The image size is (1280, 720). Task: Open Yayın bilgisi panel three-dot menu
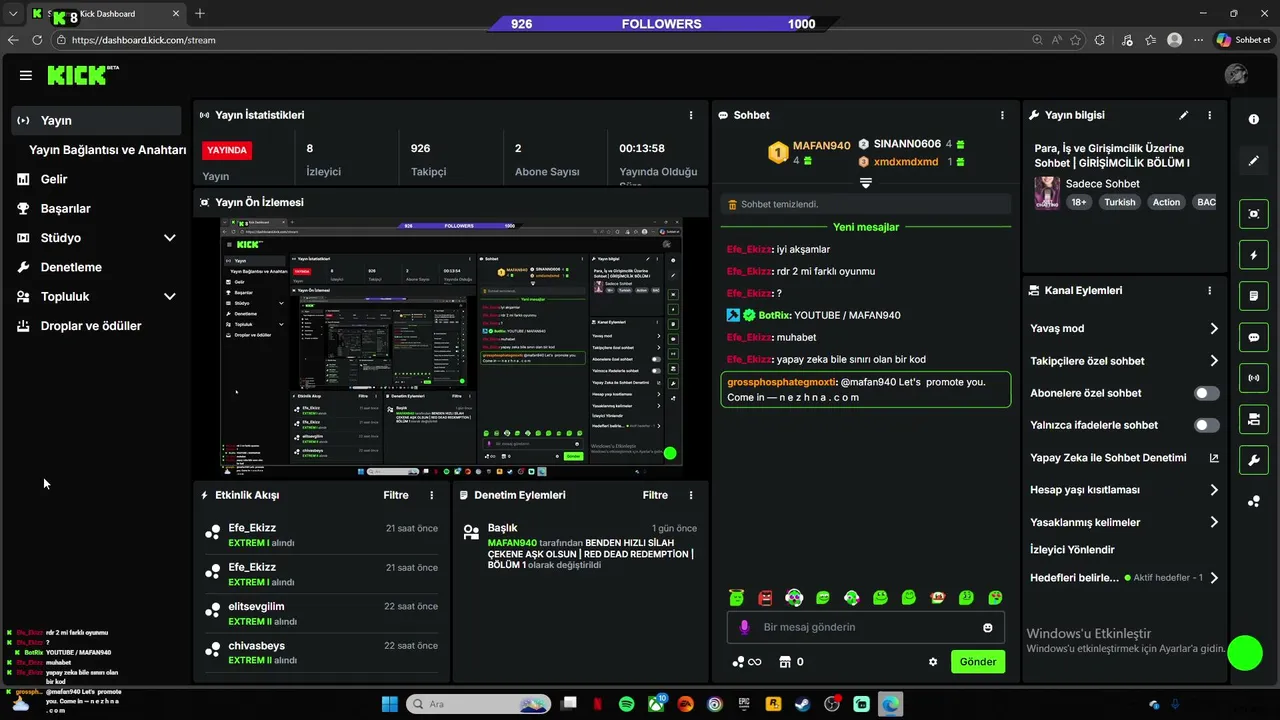coord(1209,115)
